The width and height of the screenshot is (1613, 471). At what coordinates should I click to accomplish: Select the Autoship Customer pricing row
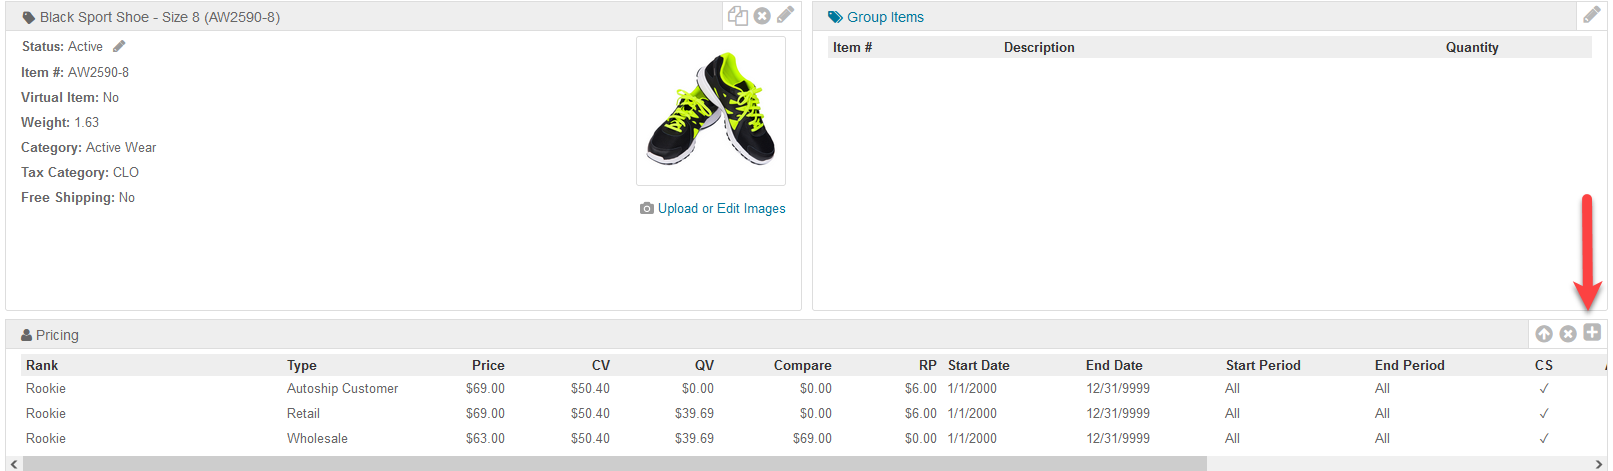click(342, 389)
